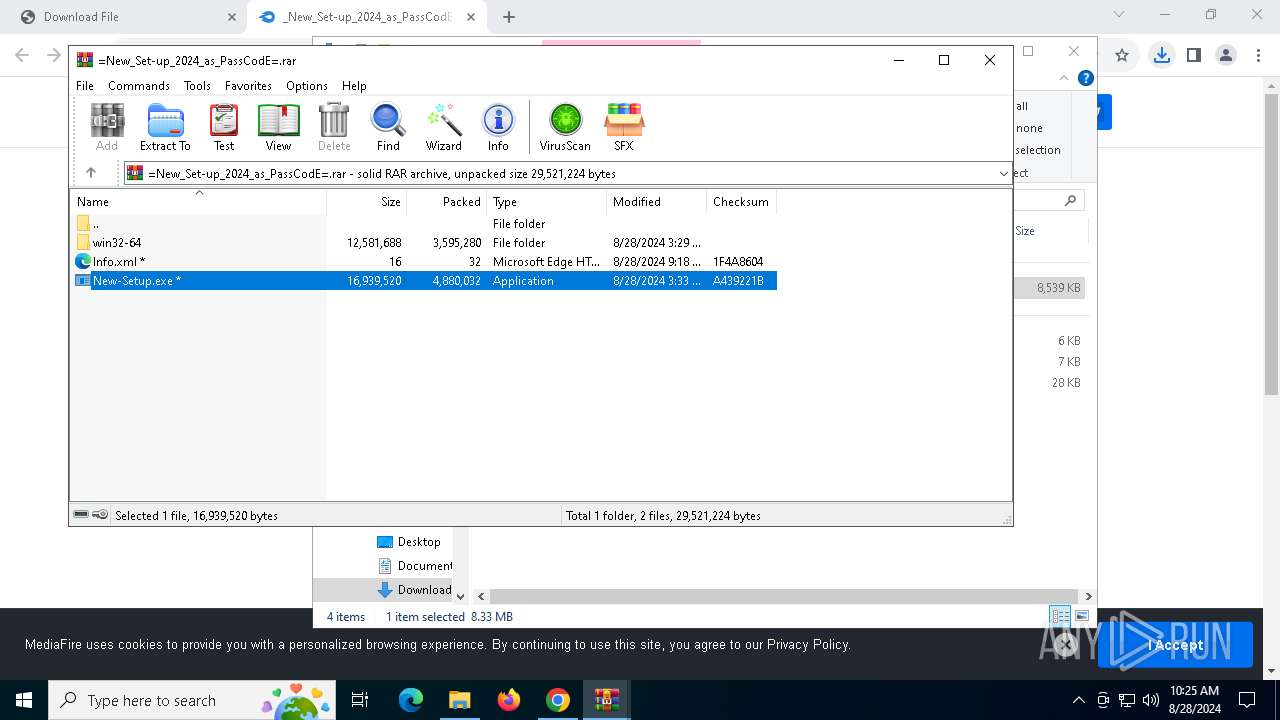The image size is (1280, 720).
Task: Open Task View on taskbar
Action: [x=360, y=700]
